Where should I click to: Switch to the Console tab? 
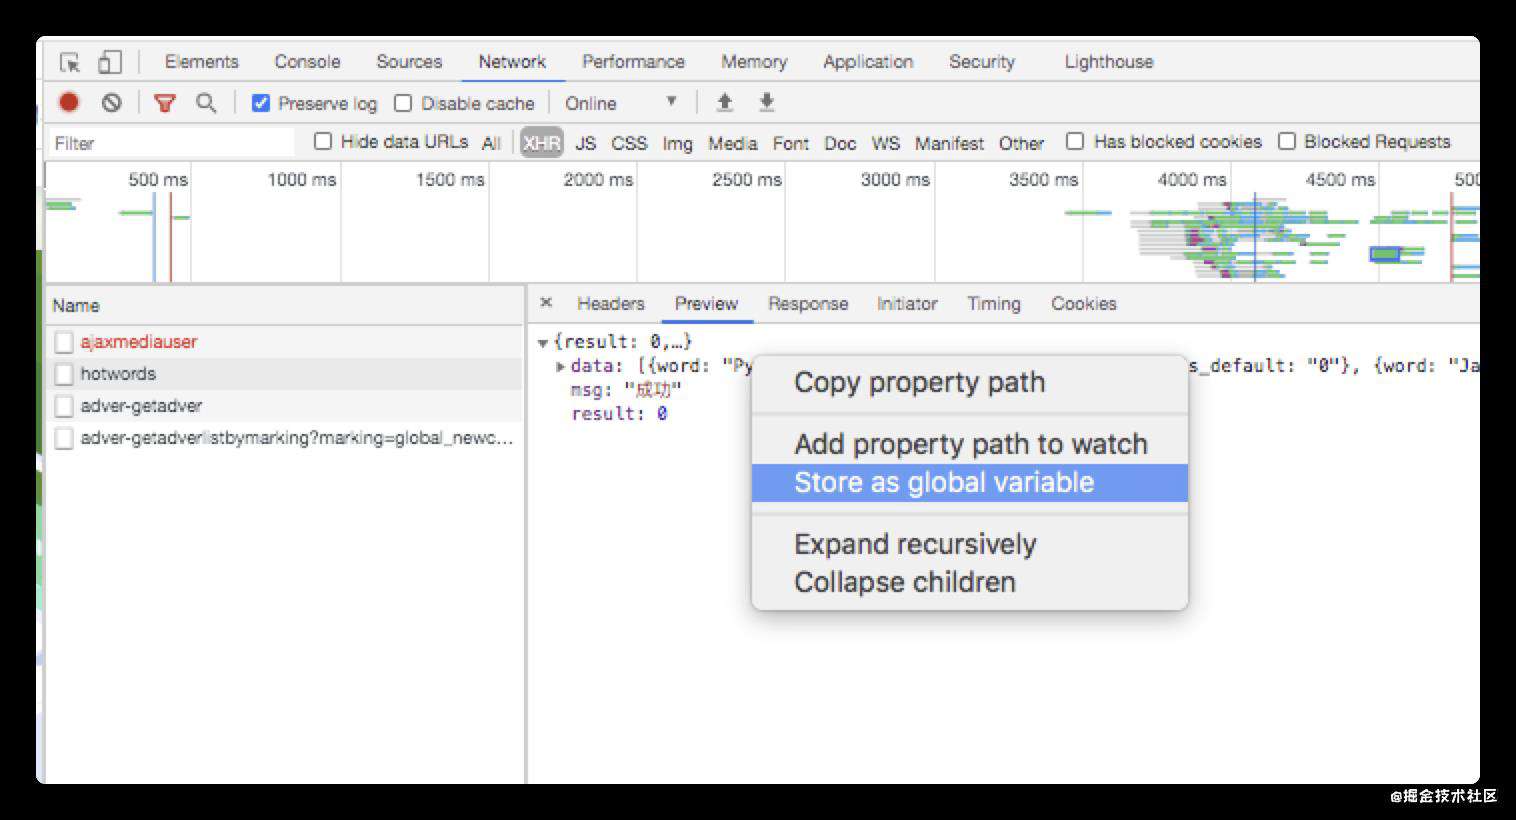coord(307,62)
